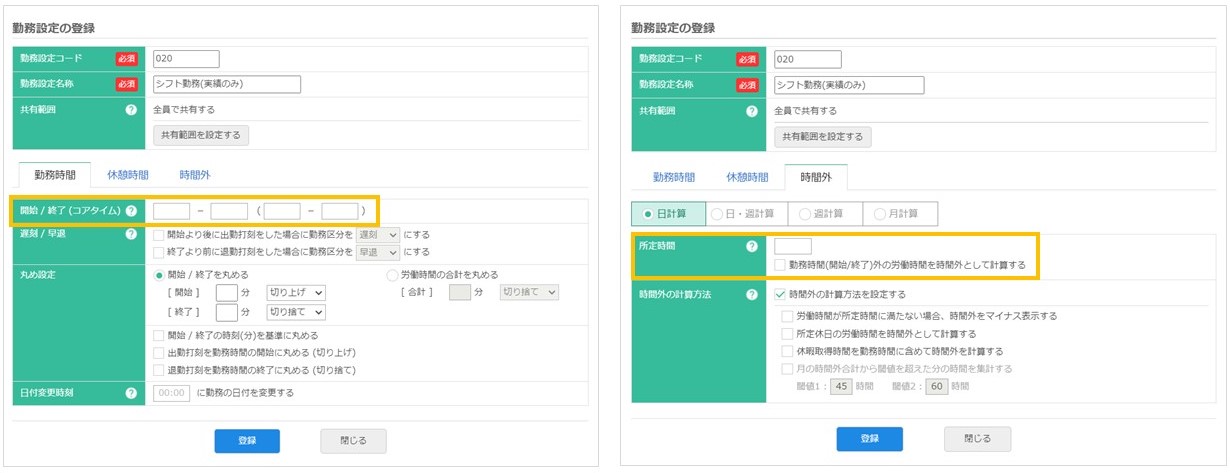Image resolution: width=1230 pixels, height=473 pixels.
Task: Click 閉じる button in right dialog
Action: (977, 439)
